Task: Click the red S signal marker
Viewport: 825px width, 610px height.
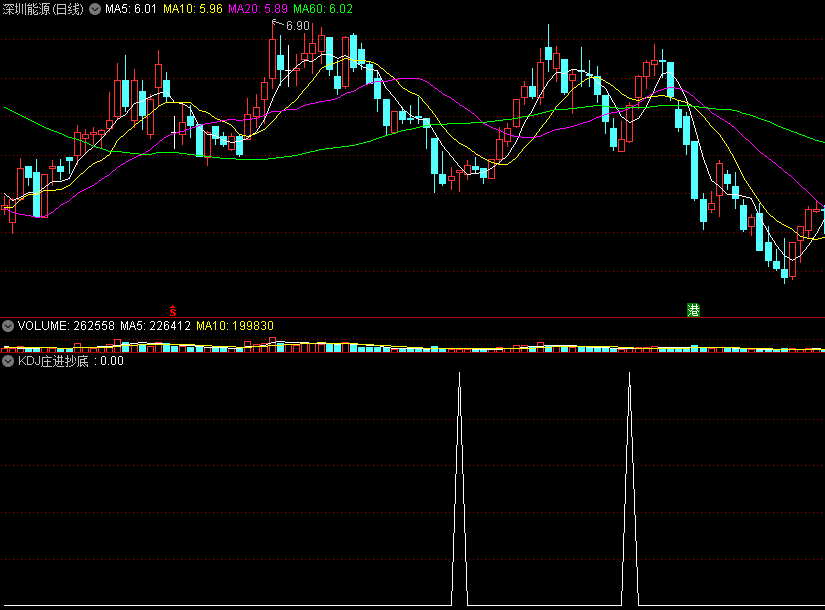Action: pos(173,311)
